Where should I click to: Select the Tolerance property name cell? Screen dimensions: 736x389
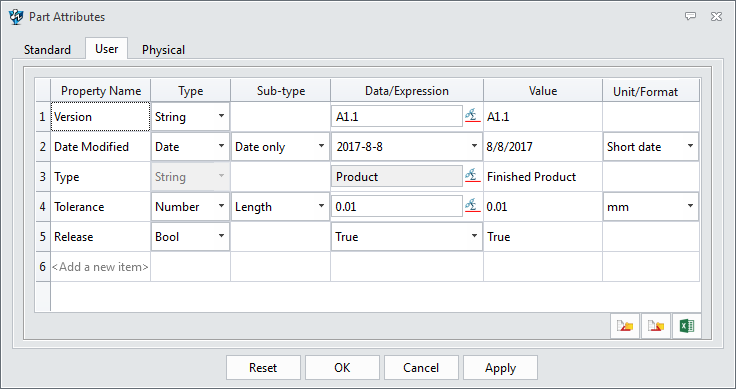[x=100, y=206]
